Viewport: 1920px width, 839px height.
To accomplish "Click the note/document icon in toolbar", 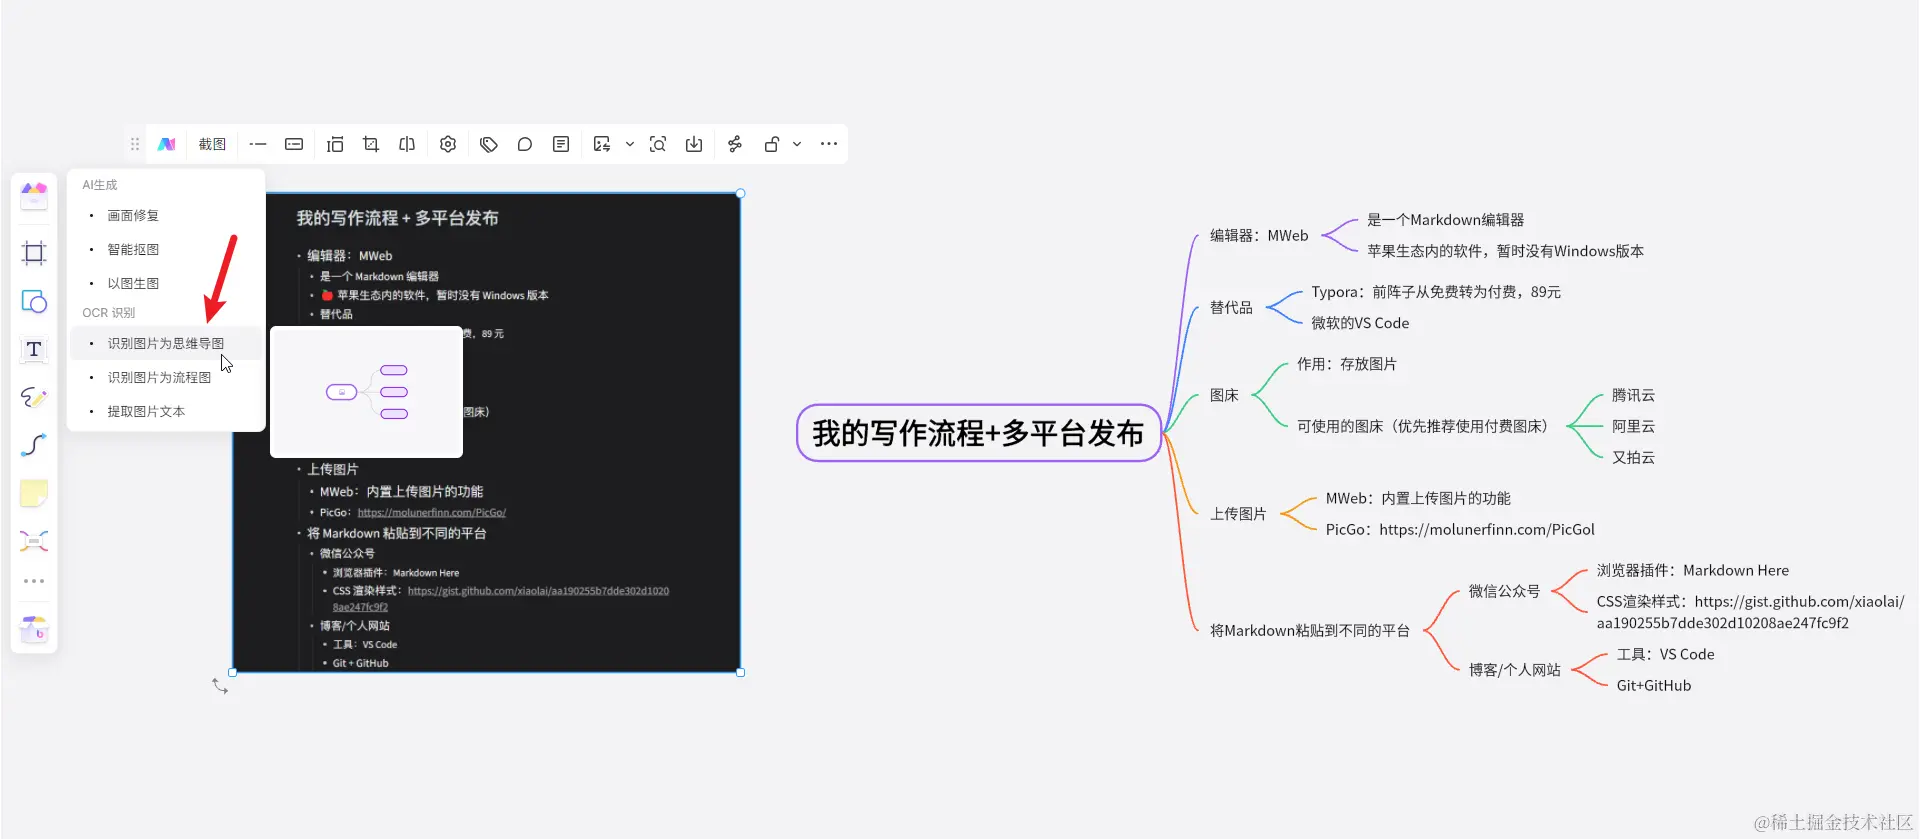I will (x=561, y=144).
